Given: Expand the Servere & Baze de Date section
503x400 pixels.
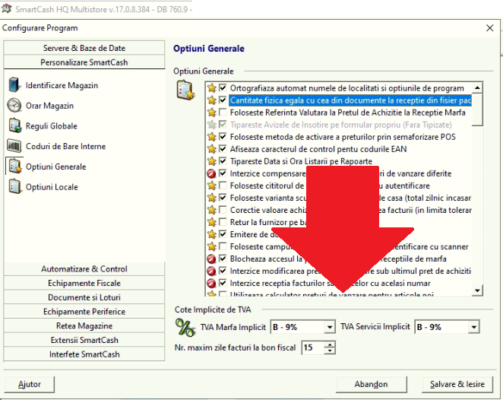Looking at the screenshot, I should point(84,48).
